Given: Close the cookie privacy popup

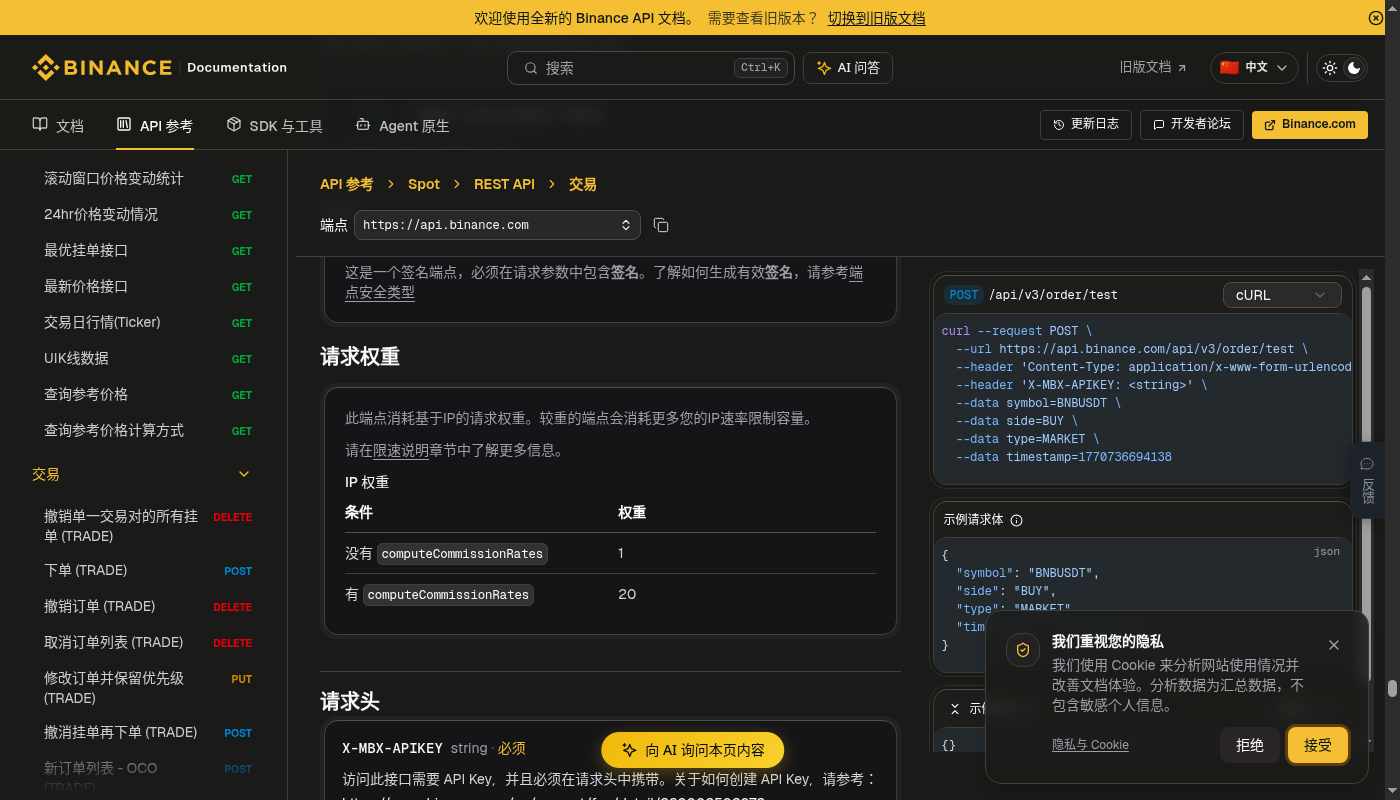Looking at the screenshot, I should tap(1334, 645).
